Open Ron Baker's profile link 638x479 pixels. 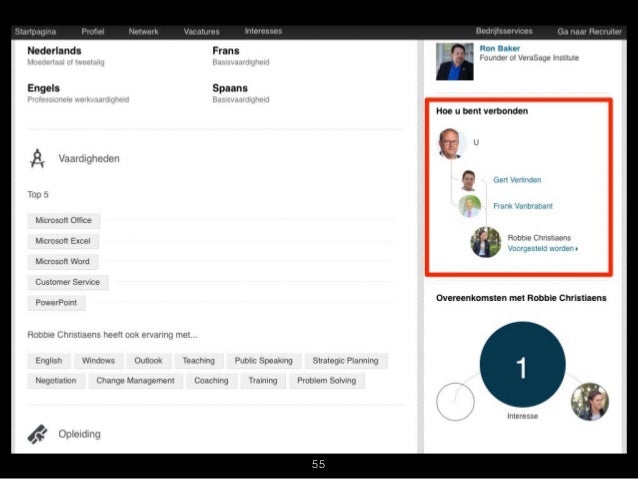tap(500, 48)
